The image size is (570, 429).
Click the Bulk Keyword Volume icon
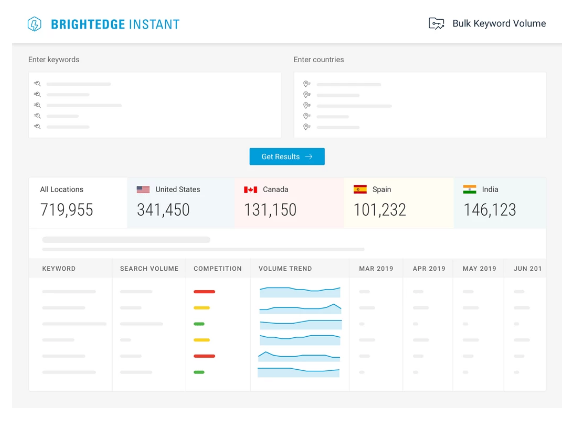click(436, 24)
